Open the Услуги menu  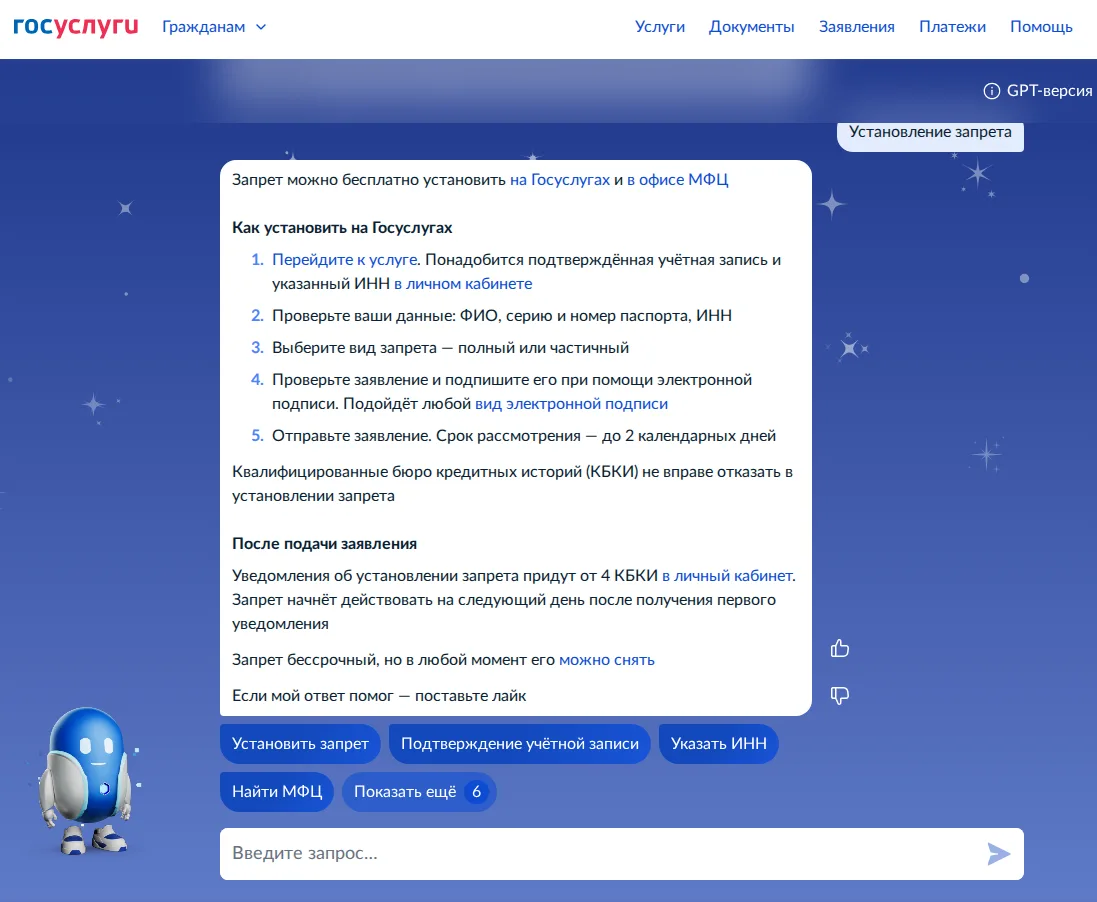(x=660, y=27)
